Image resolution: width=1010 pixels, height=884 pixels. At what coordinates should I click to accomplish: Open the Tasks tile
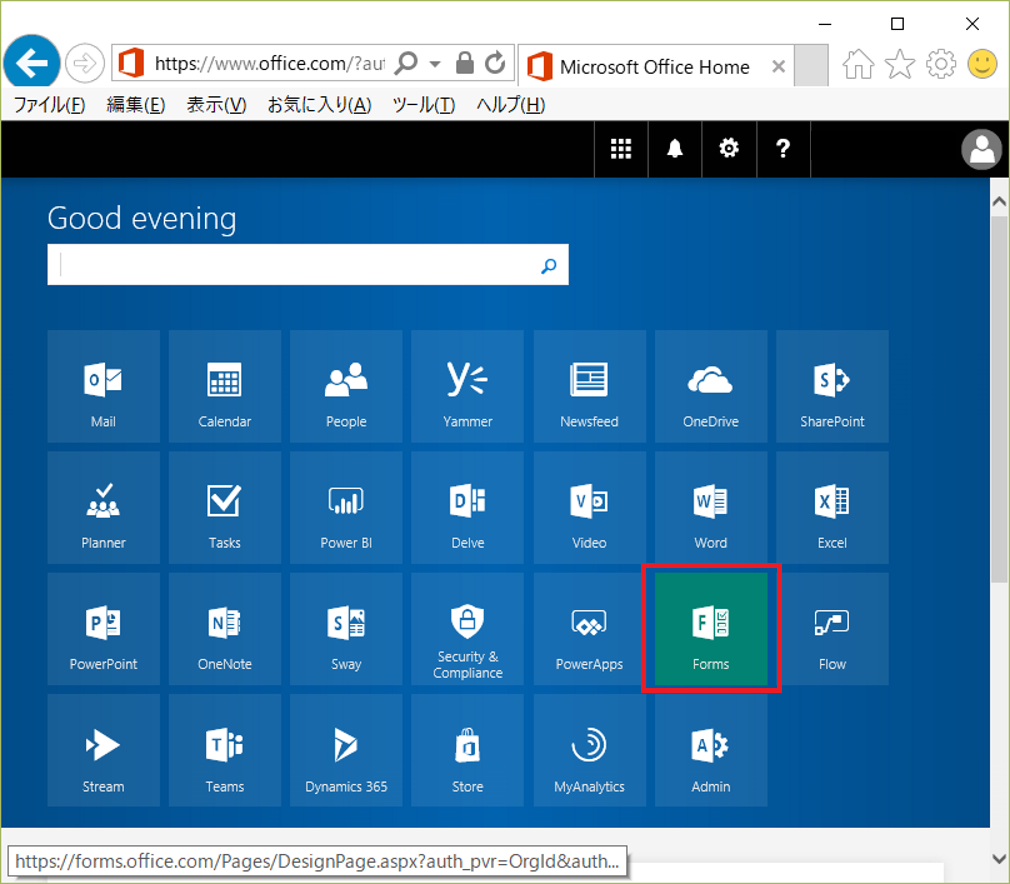pos(225,508)
